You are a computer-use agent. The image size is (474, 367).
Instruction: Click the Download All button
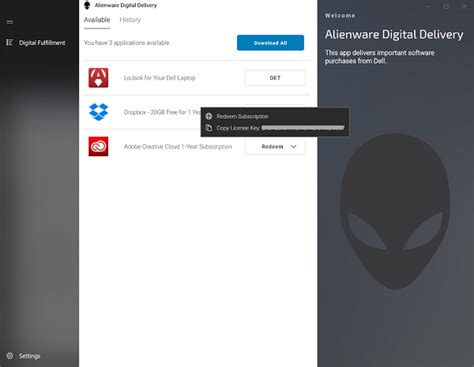pyautogui.click(x=270, y=43)
